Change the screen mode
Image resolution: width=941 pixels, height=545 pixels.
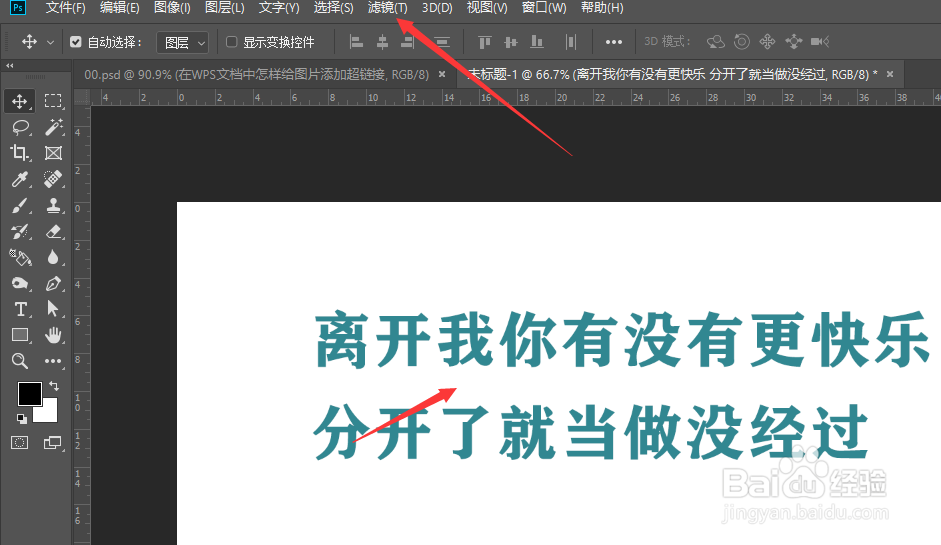[x=53, y=443]
